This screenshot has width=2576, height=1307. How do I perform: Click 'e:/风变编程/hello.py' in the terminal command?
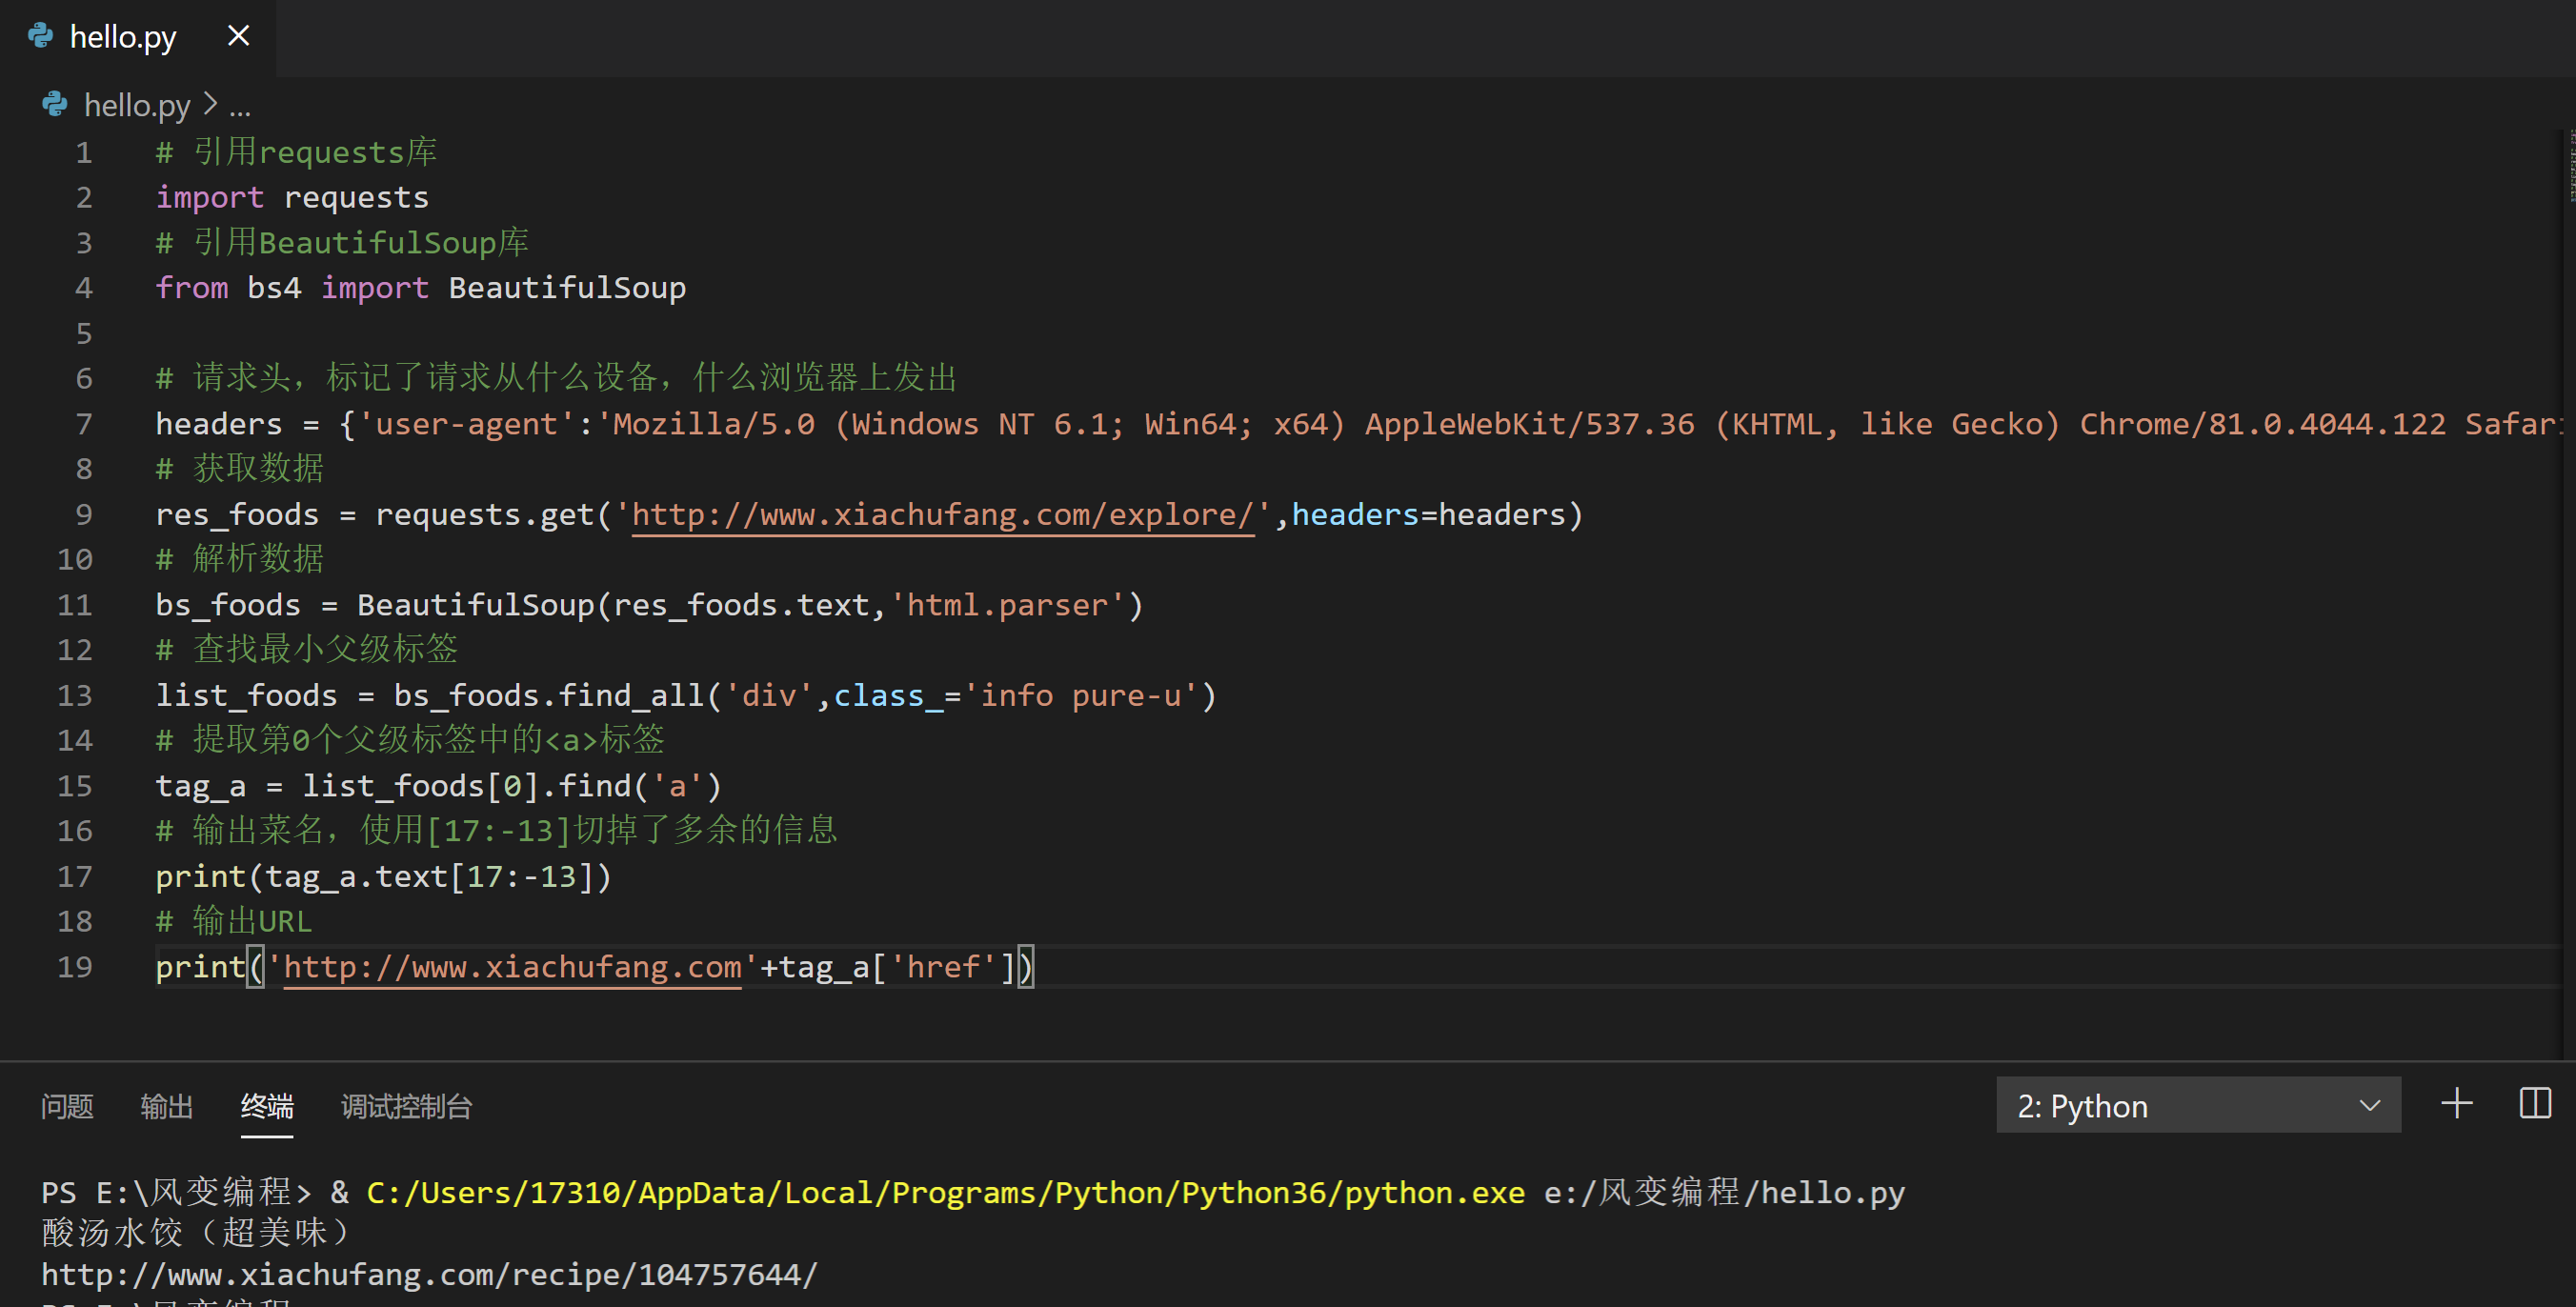point(1725,1192)
